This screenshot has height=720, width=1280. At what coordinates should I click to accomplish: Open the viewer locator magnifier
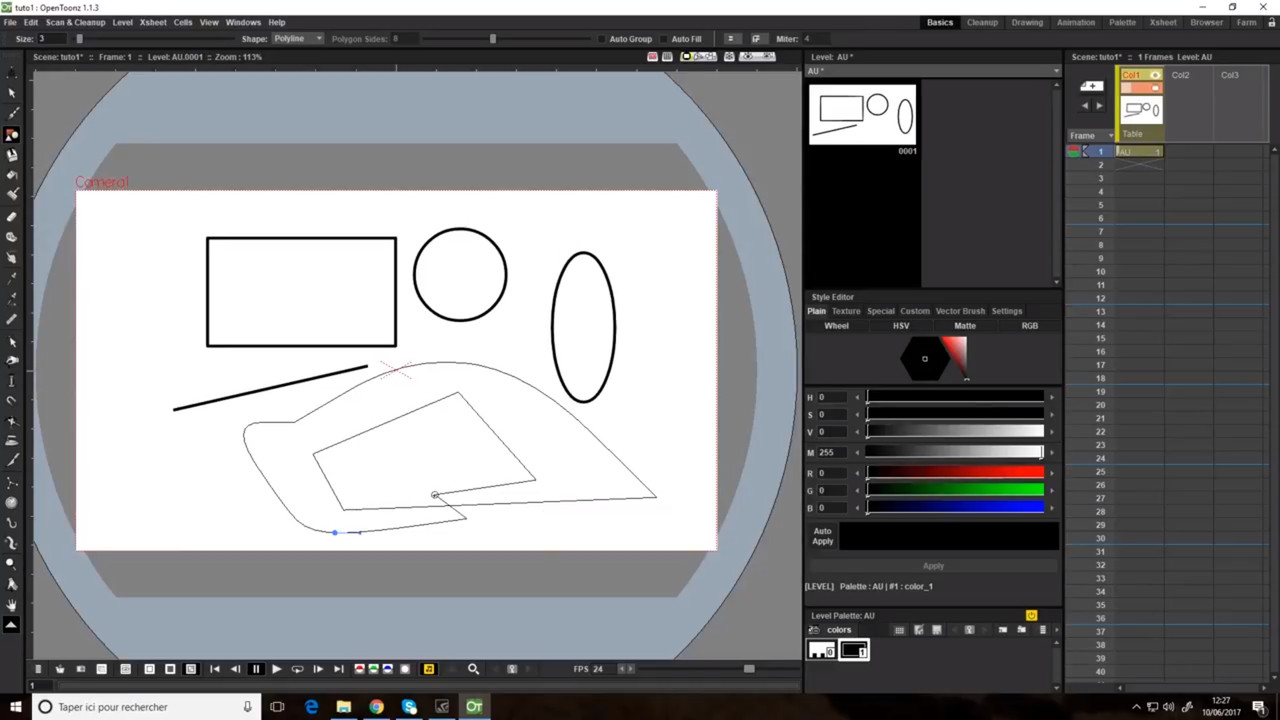pos(473,669)
